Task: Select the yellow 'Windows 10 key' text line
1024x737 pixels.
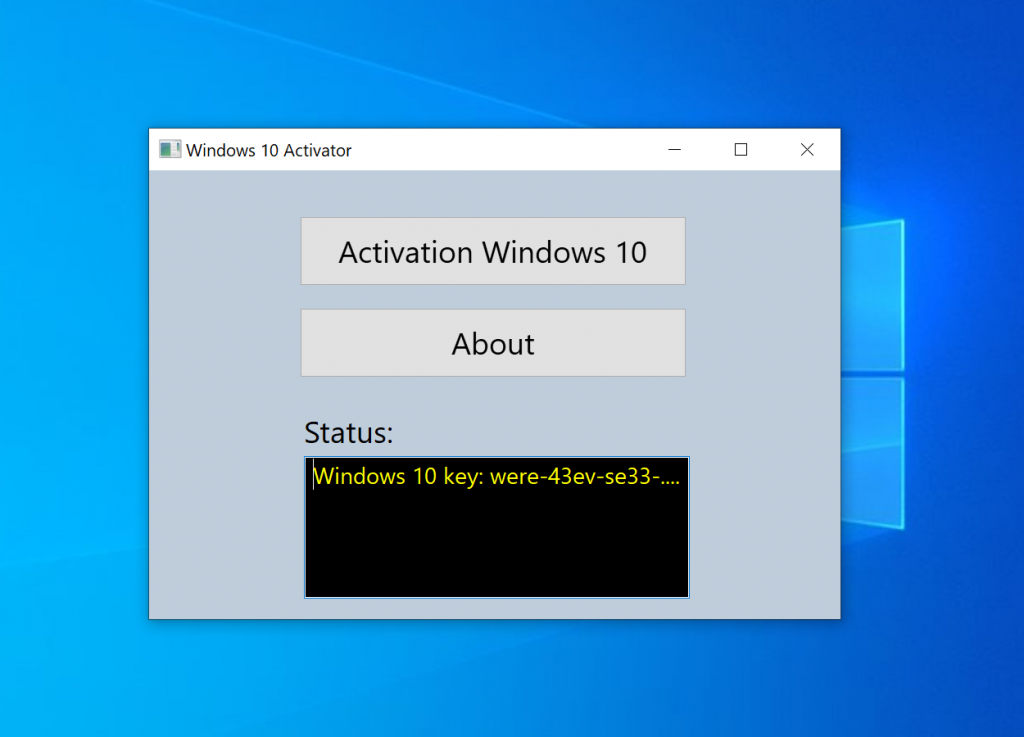Action: (496, 477)
